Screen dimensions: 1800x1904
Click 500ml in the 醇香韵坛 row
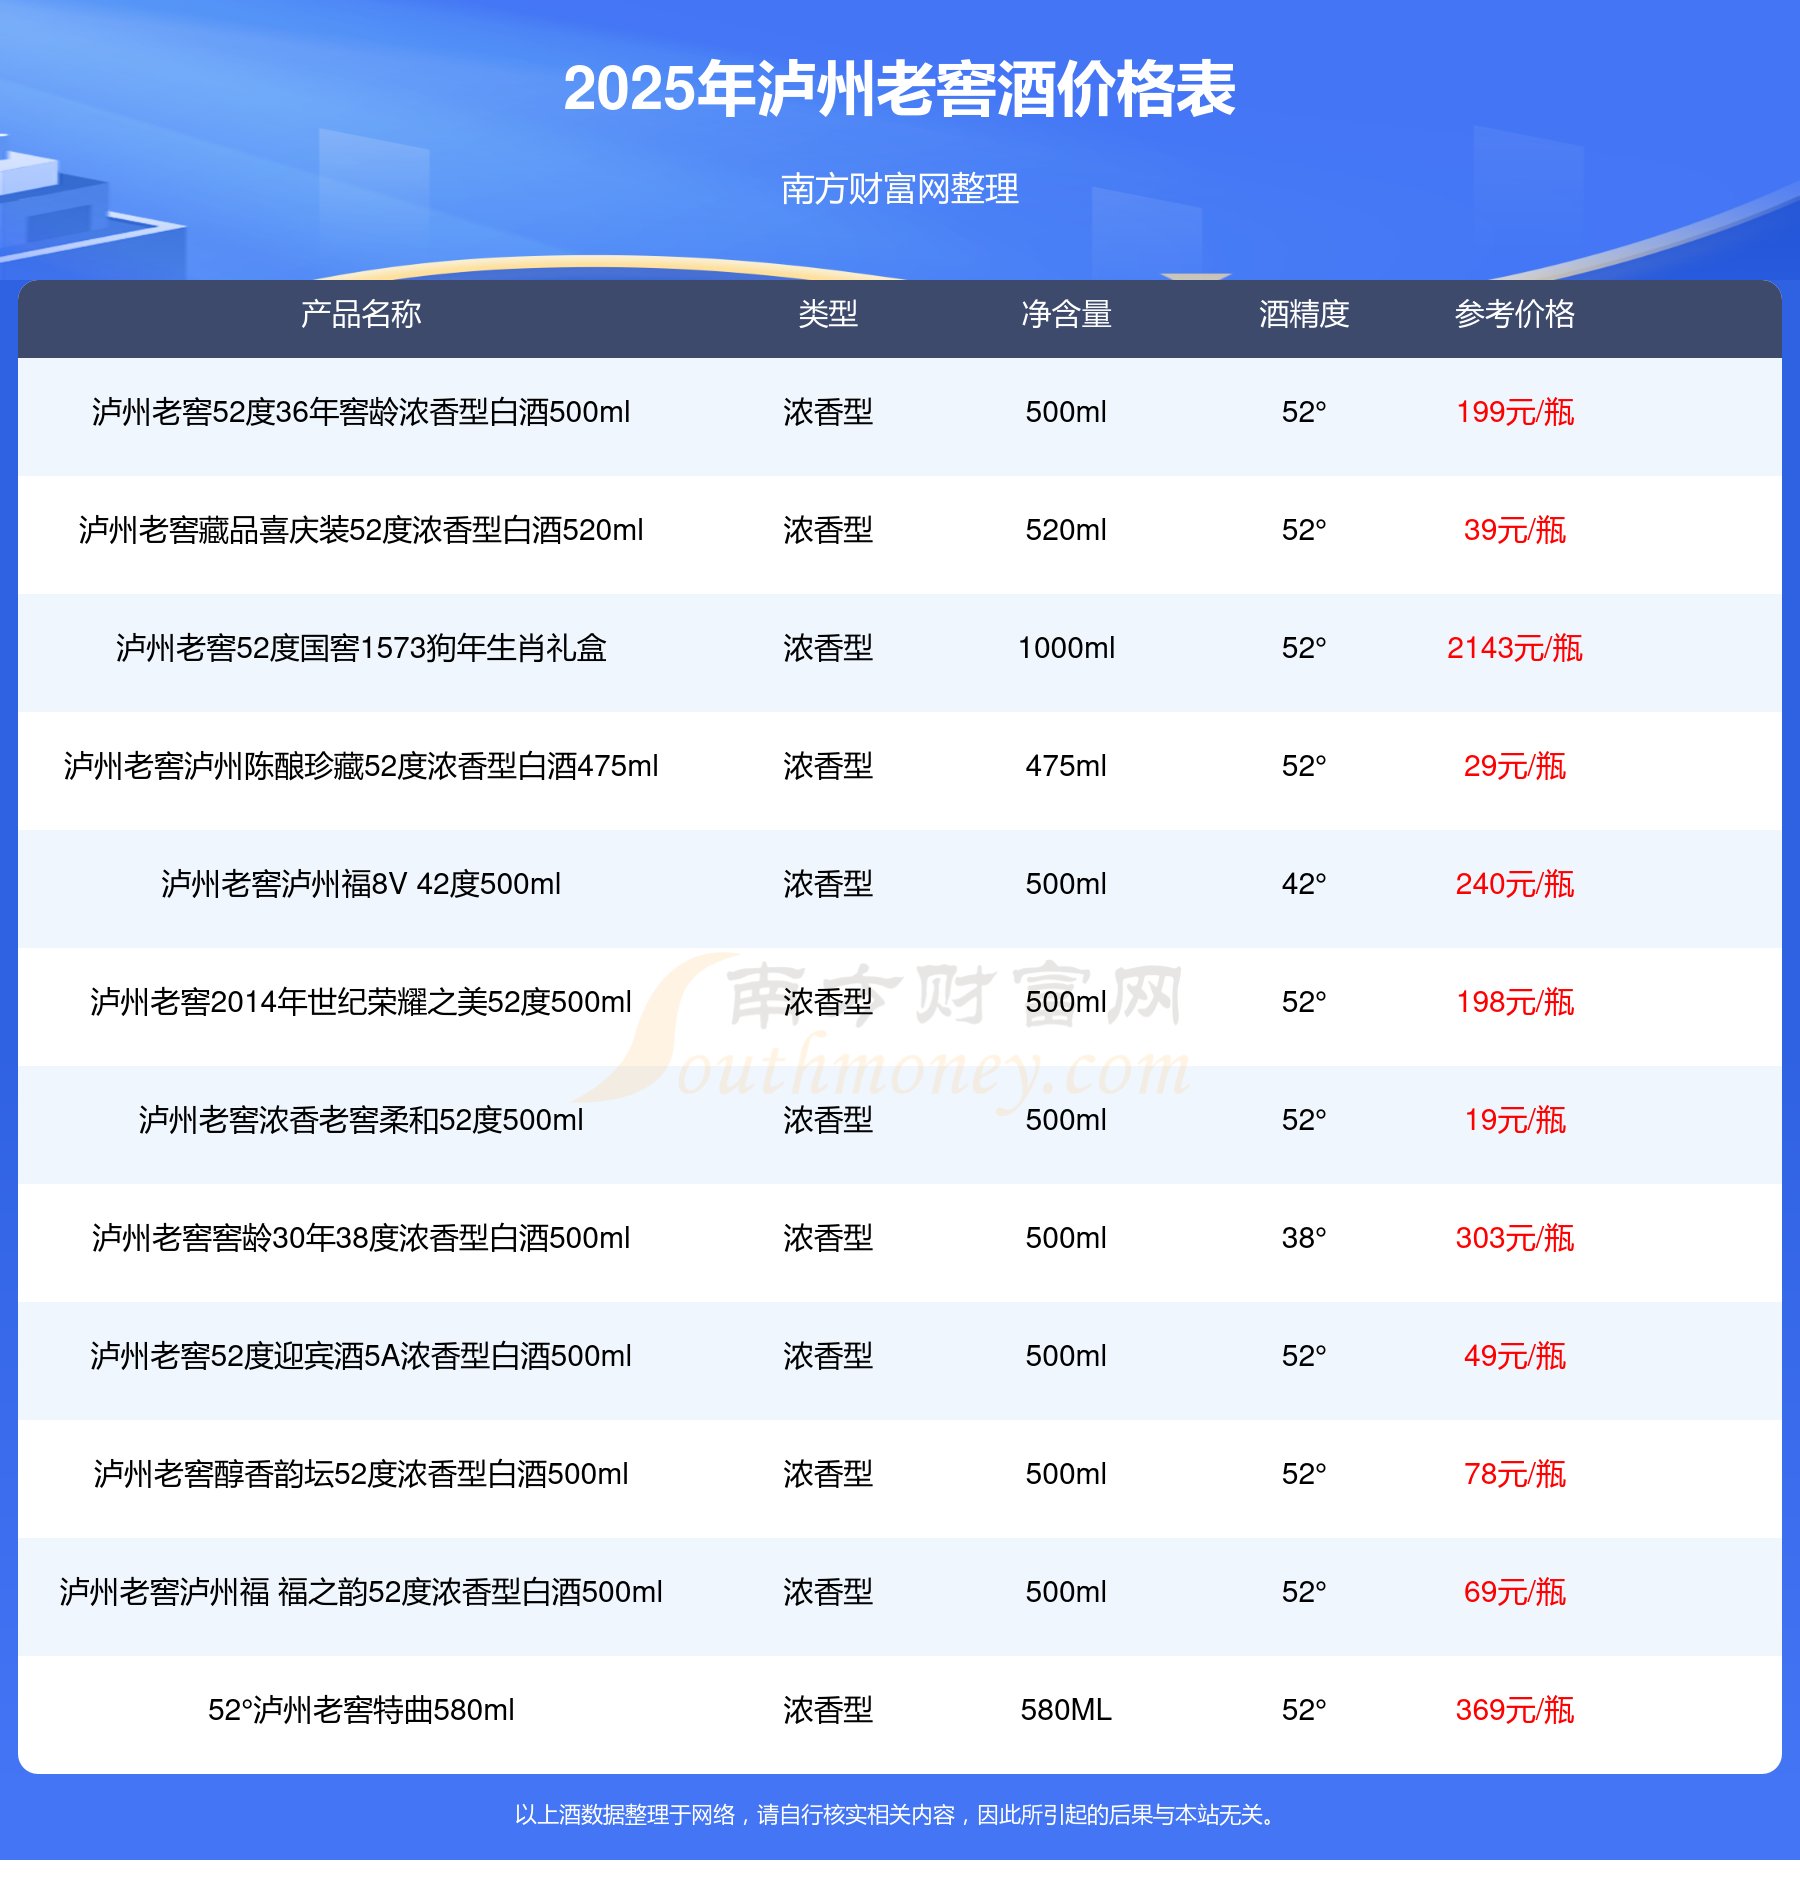click(x=1066, y=1474)
